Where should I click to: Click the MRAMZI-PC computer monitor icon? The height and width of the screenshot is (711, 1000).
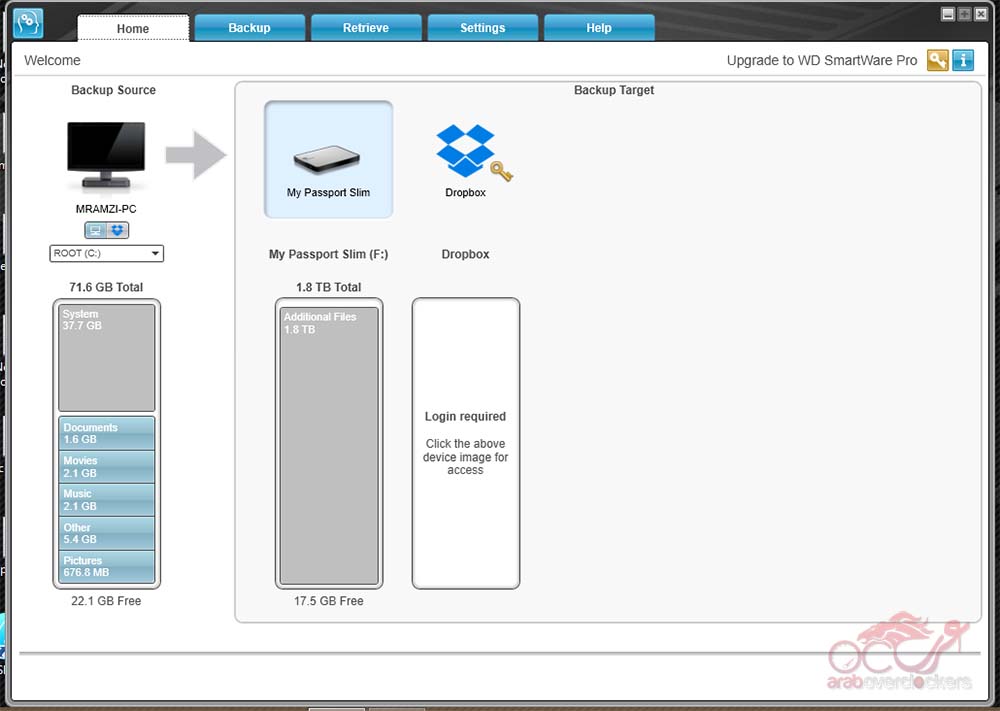coord(106,155)
